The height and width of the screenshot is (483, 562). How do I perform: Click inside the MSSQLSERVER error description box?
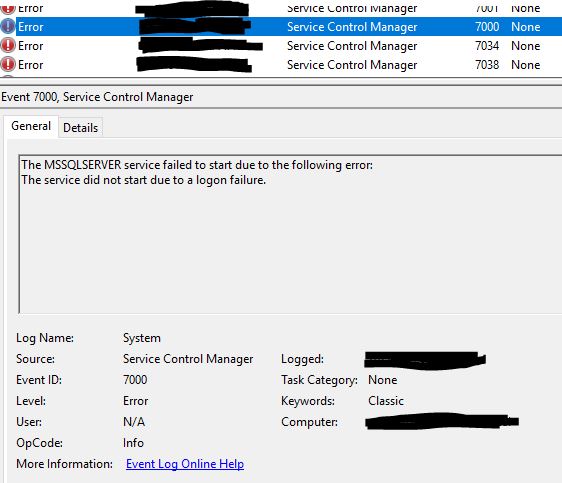[x=290, y=234]
